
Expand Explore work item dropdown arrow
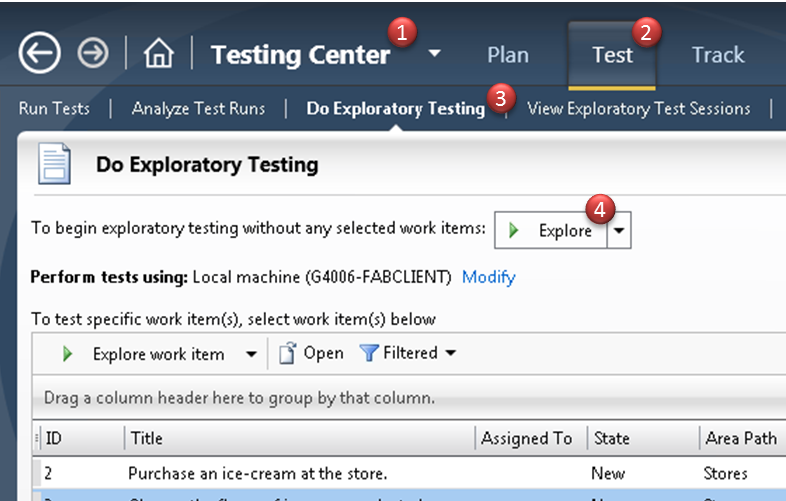251,354
